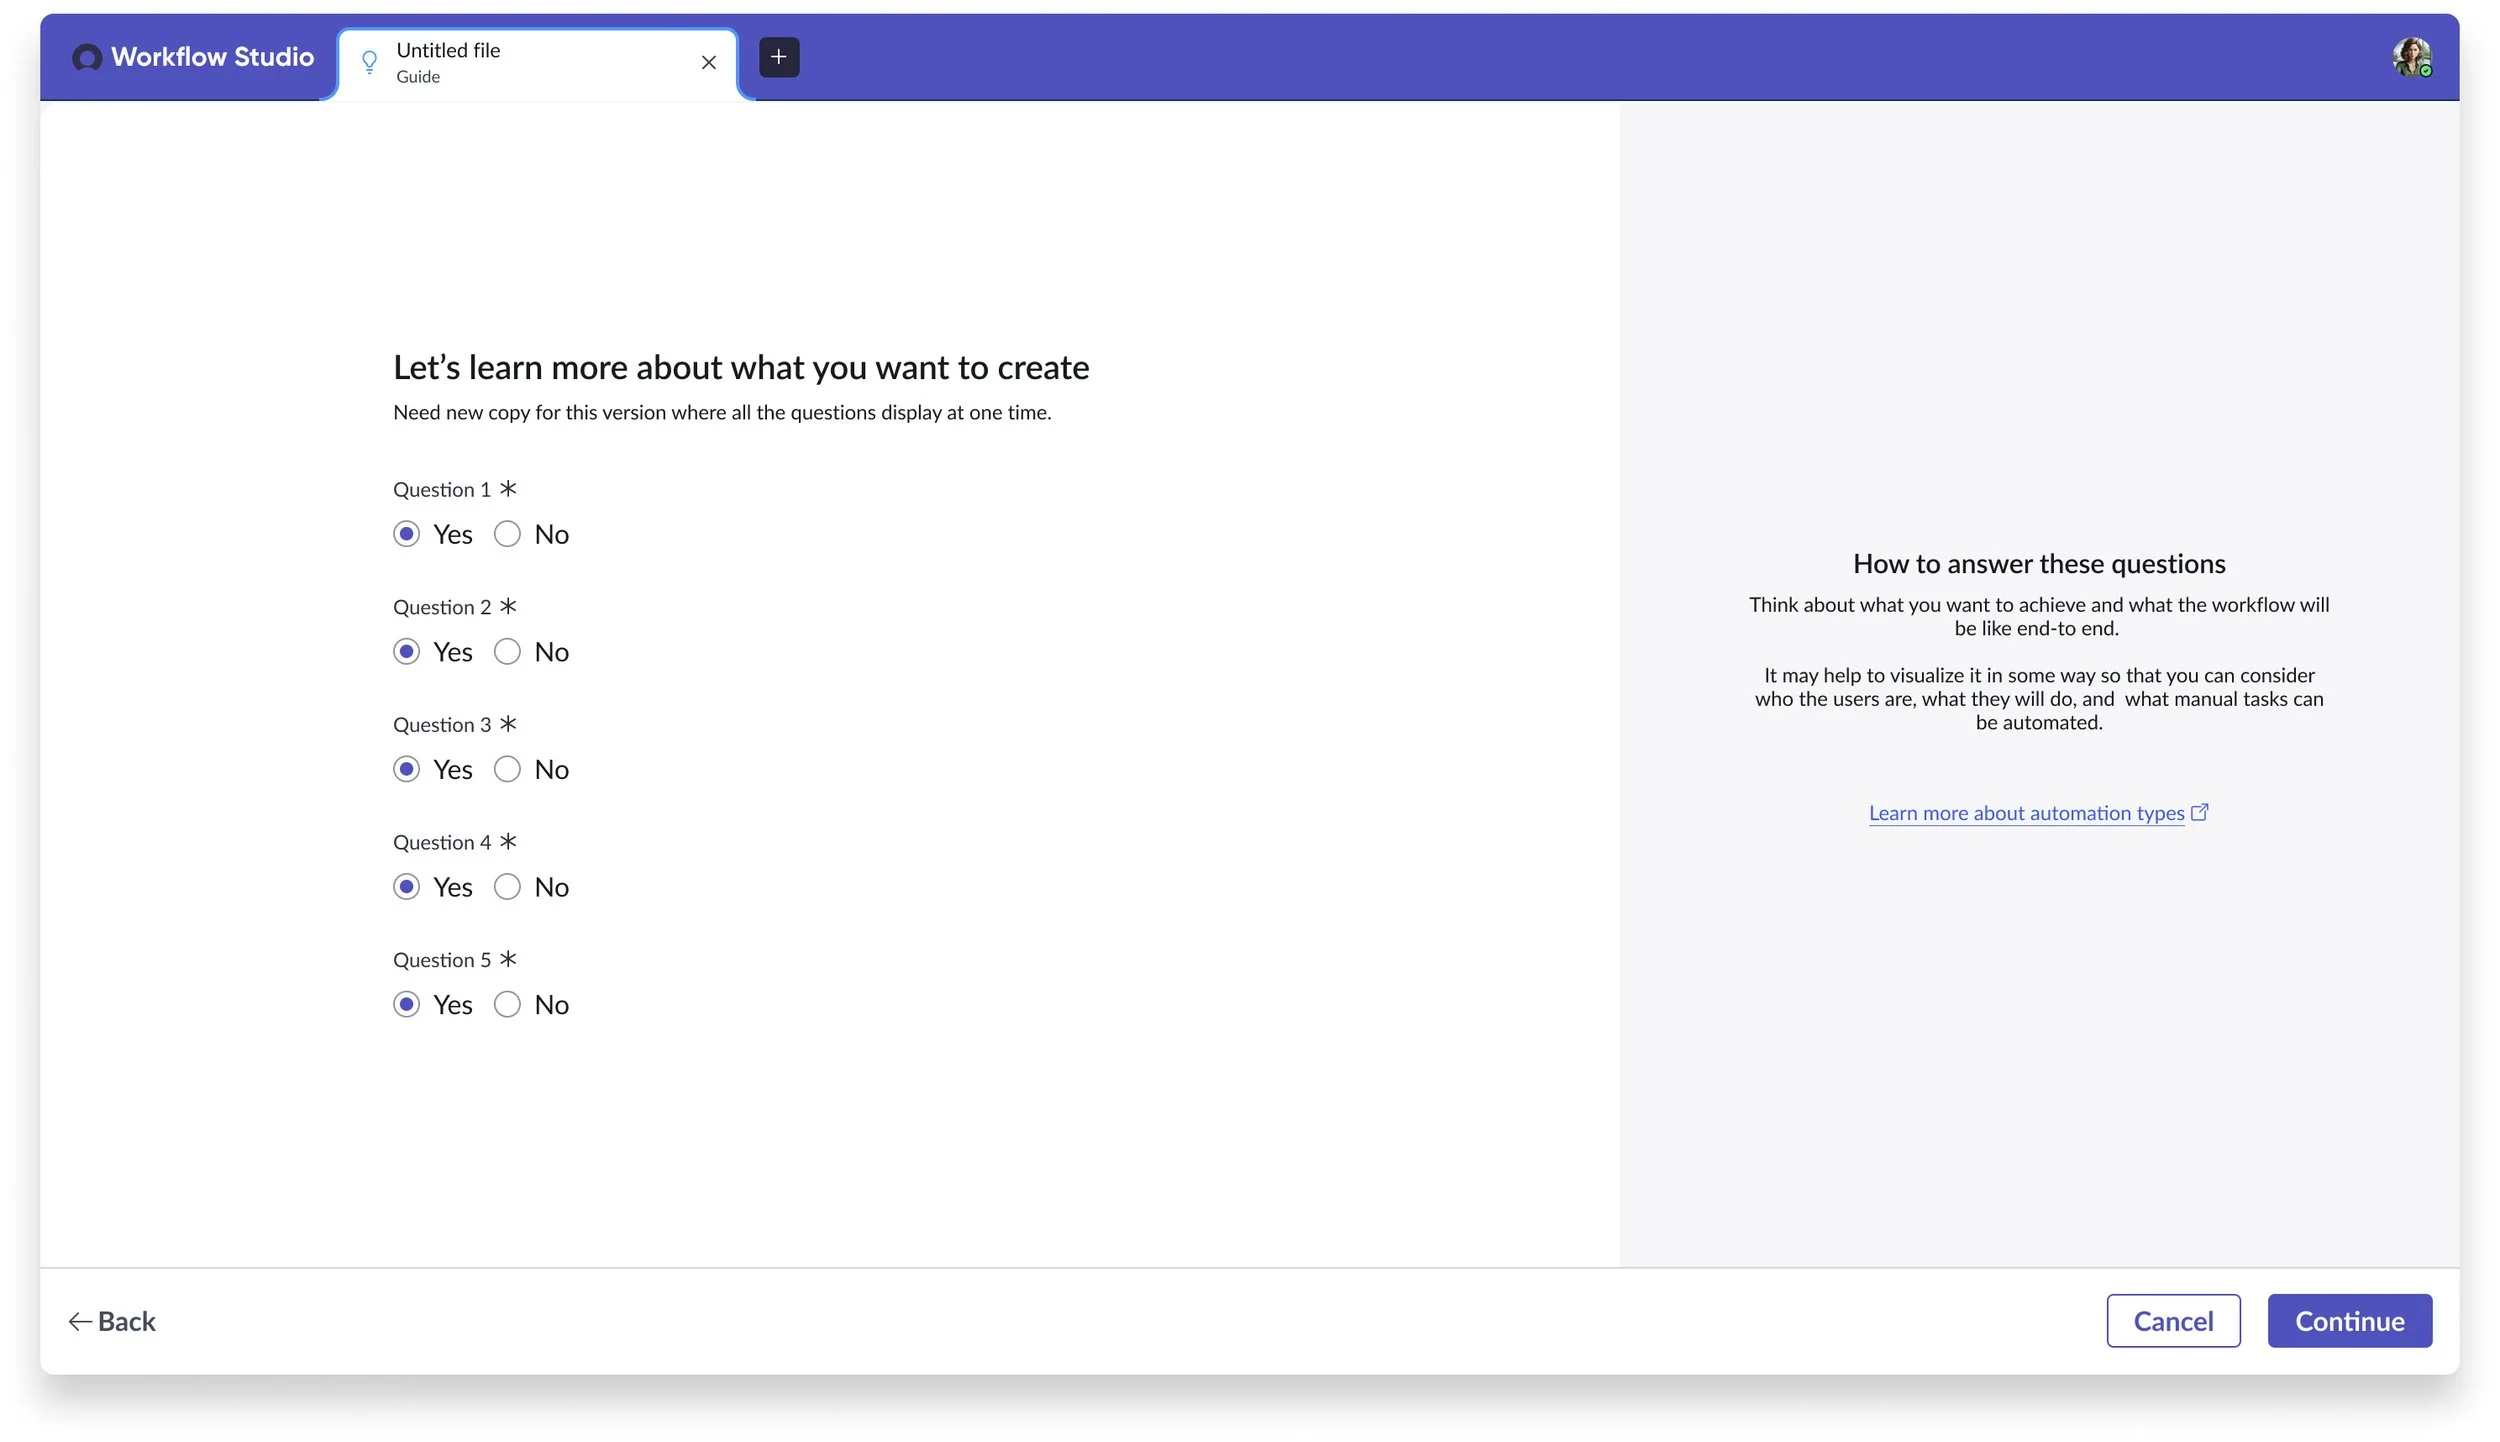
Task: Select No for Question 1
Action: click(508, 533)
